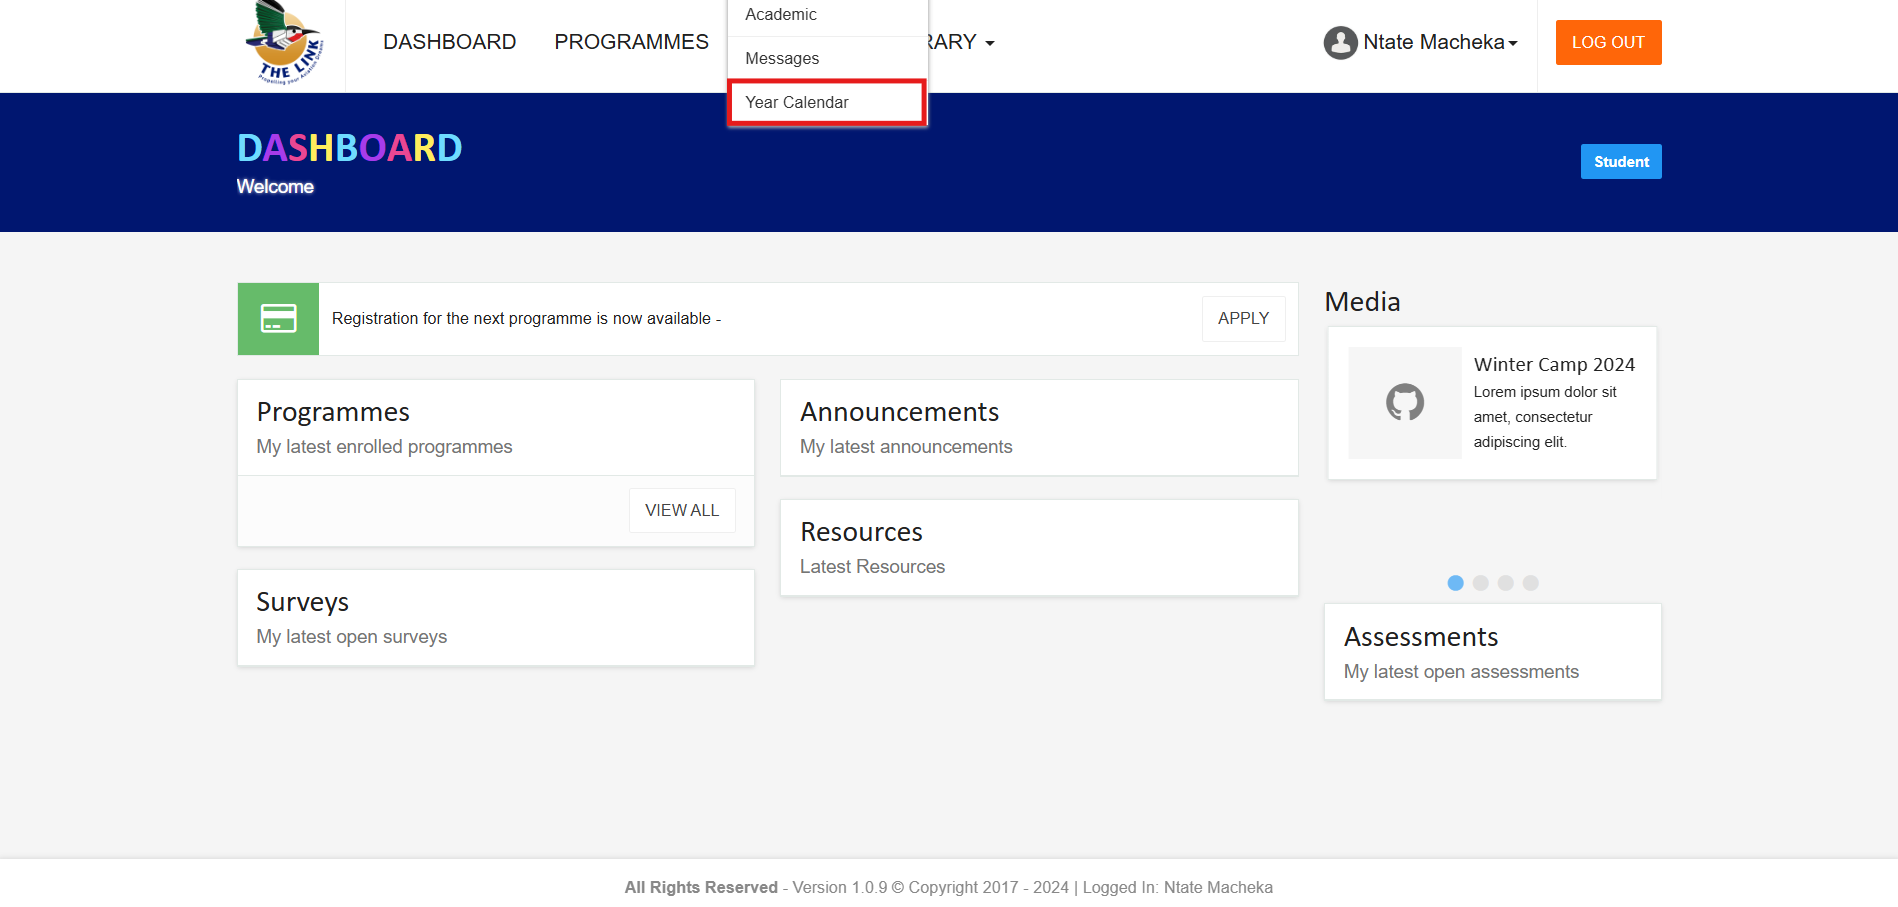Choose Academic in the dropdown menu
1898x907 pixels.
pyautogui.click(x=780, y=15)
